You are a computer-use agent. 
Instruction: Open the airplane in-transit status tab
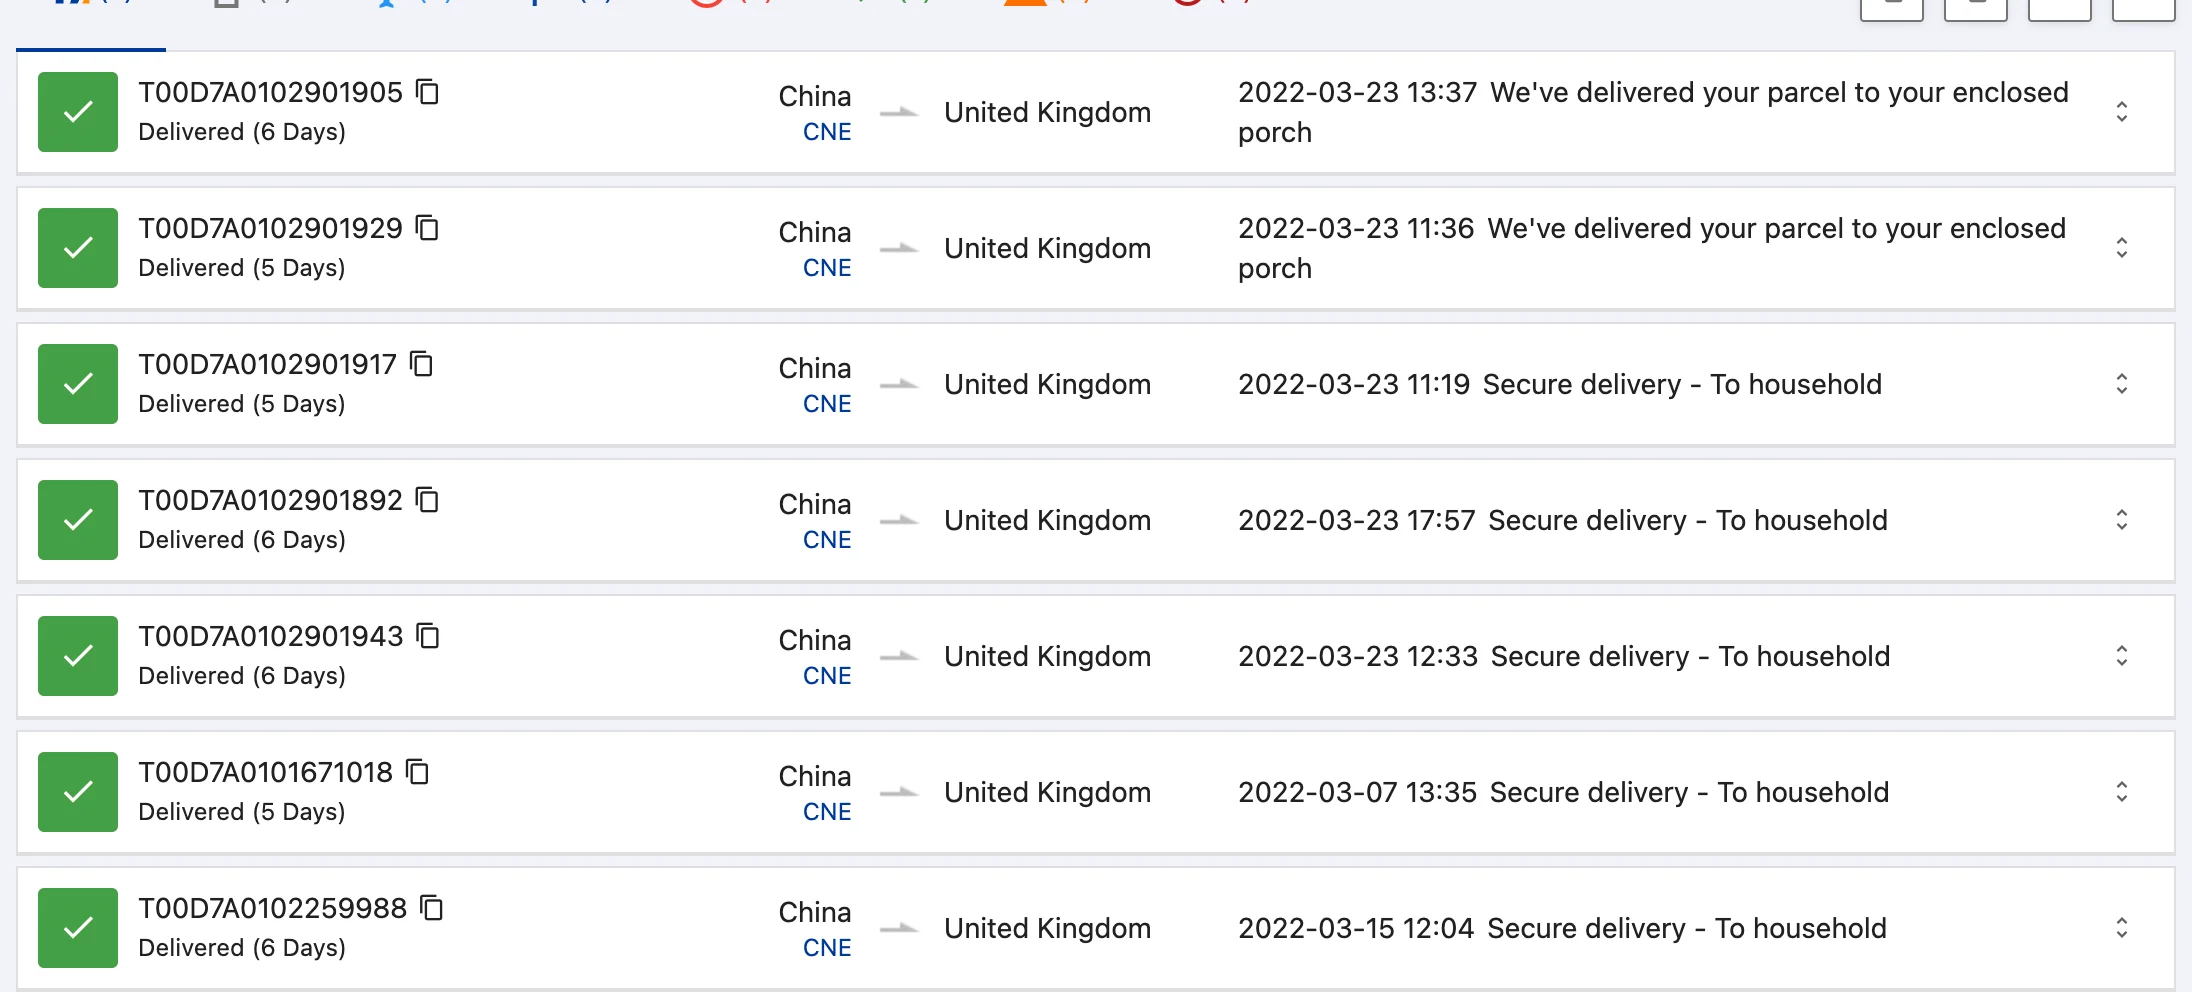click(x=388, y=5)
